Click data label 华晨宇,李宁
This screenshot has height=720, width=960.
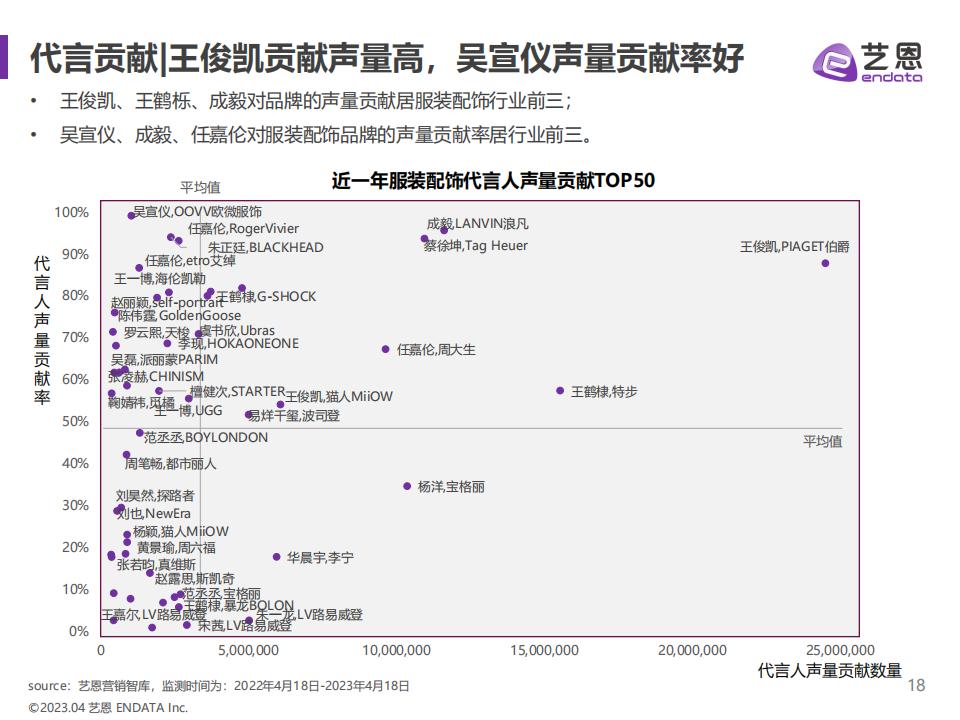(x=320, y=558)
